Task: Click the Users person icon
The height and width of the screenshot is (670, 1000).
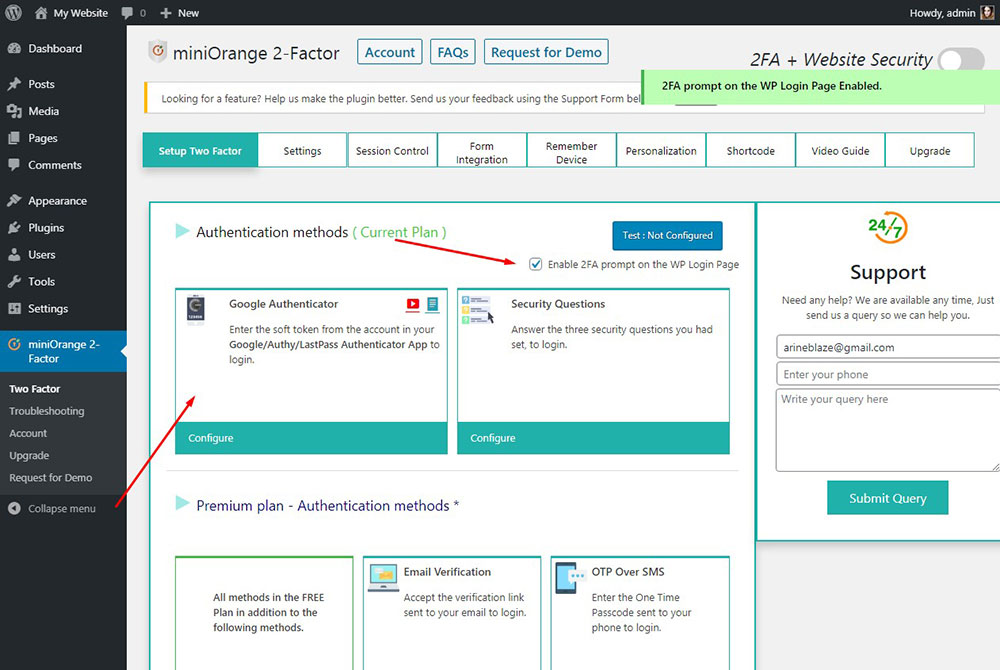Action: [x=15, y=254]
